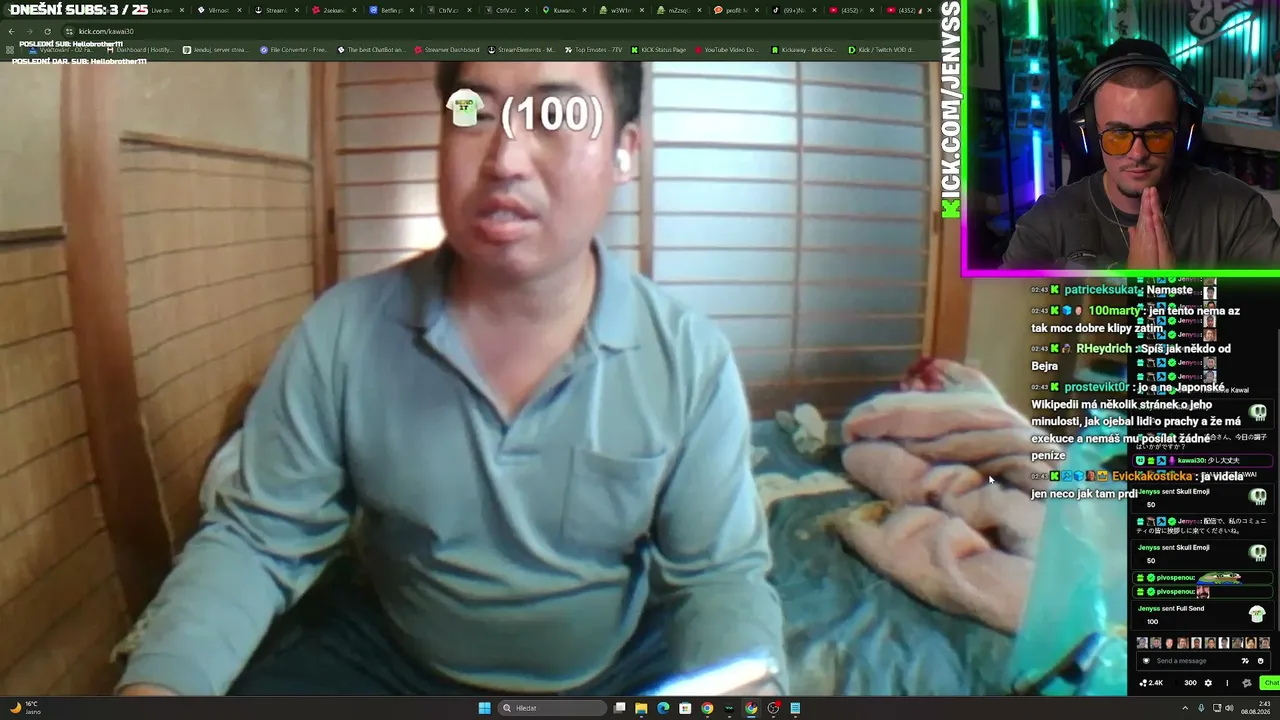Switch to the profil browser tab

coord(736,10)
